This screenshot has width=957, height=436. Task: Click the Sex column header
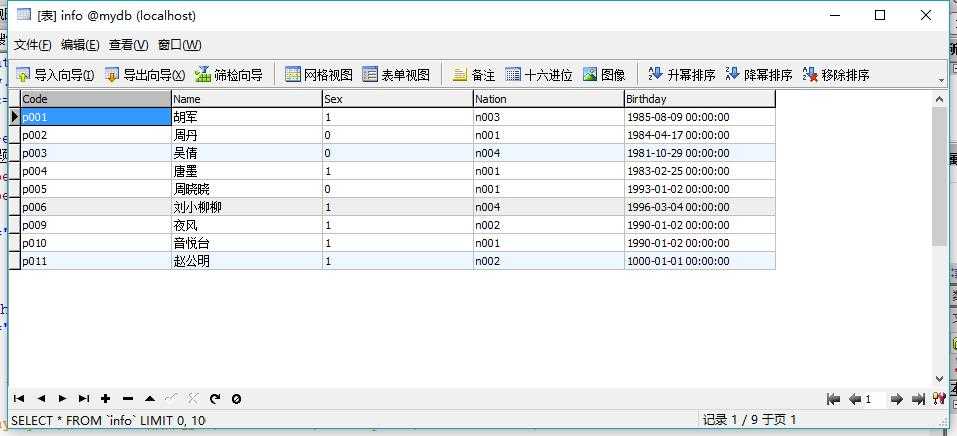[x=397, y=99]
